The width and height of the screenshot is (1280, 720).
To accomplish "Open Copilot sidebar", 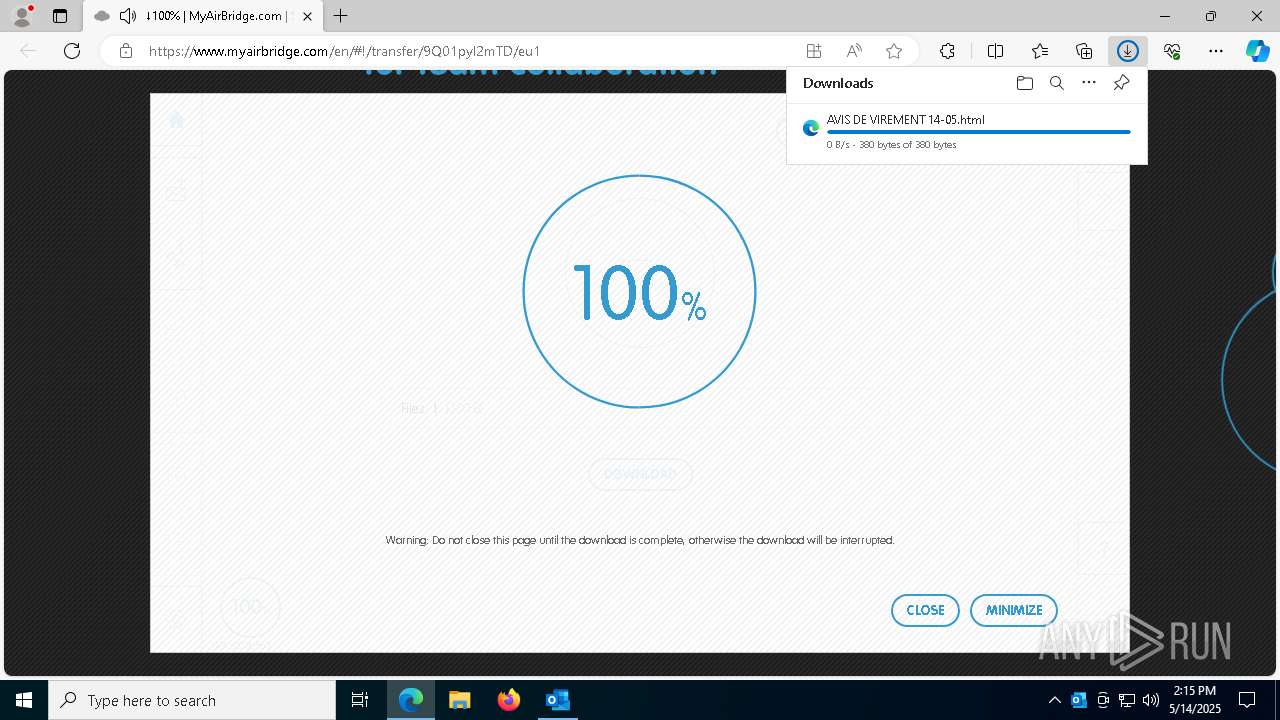I will [x=1258, y=51].
